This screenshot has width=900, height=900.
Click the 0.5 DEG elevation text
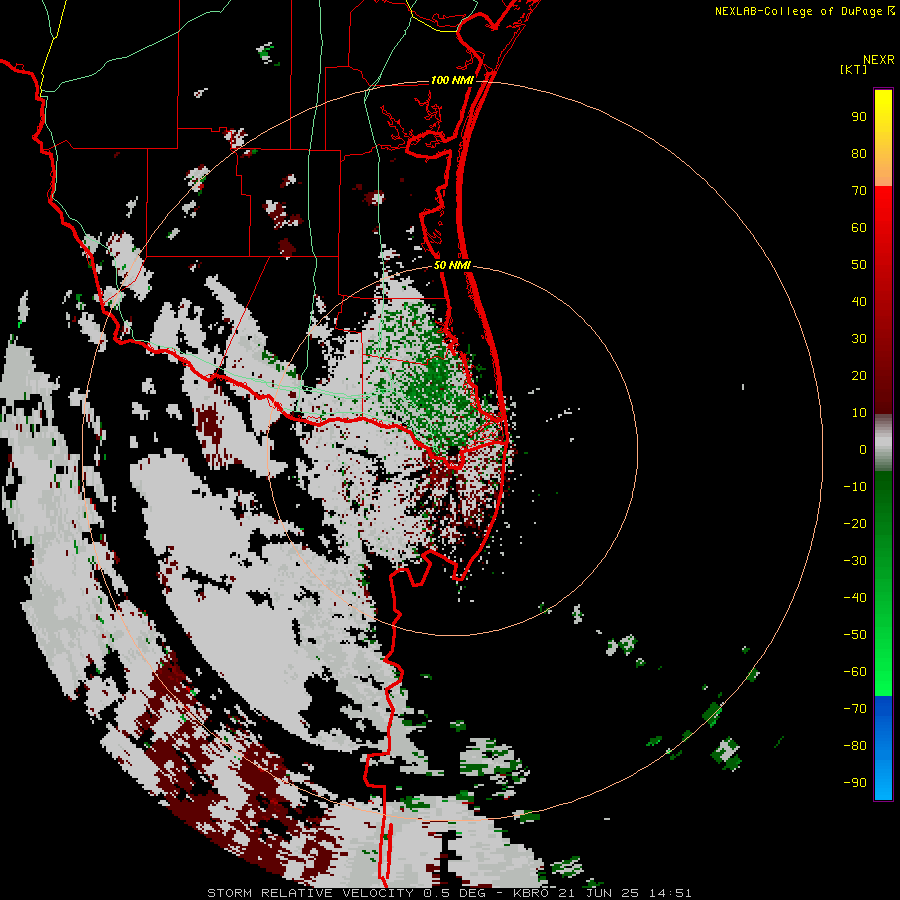(x=456, y=893)
